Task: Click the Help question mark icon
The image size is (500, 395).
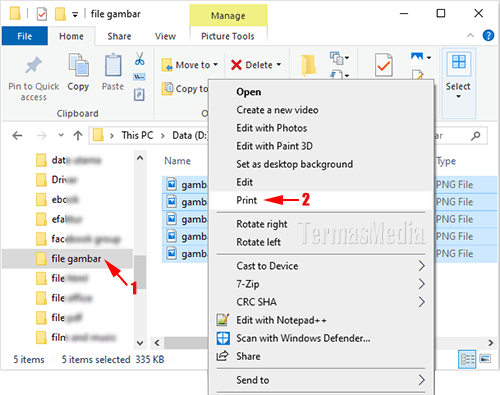Action: [x=488, y=35]
